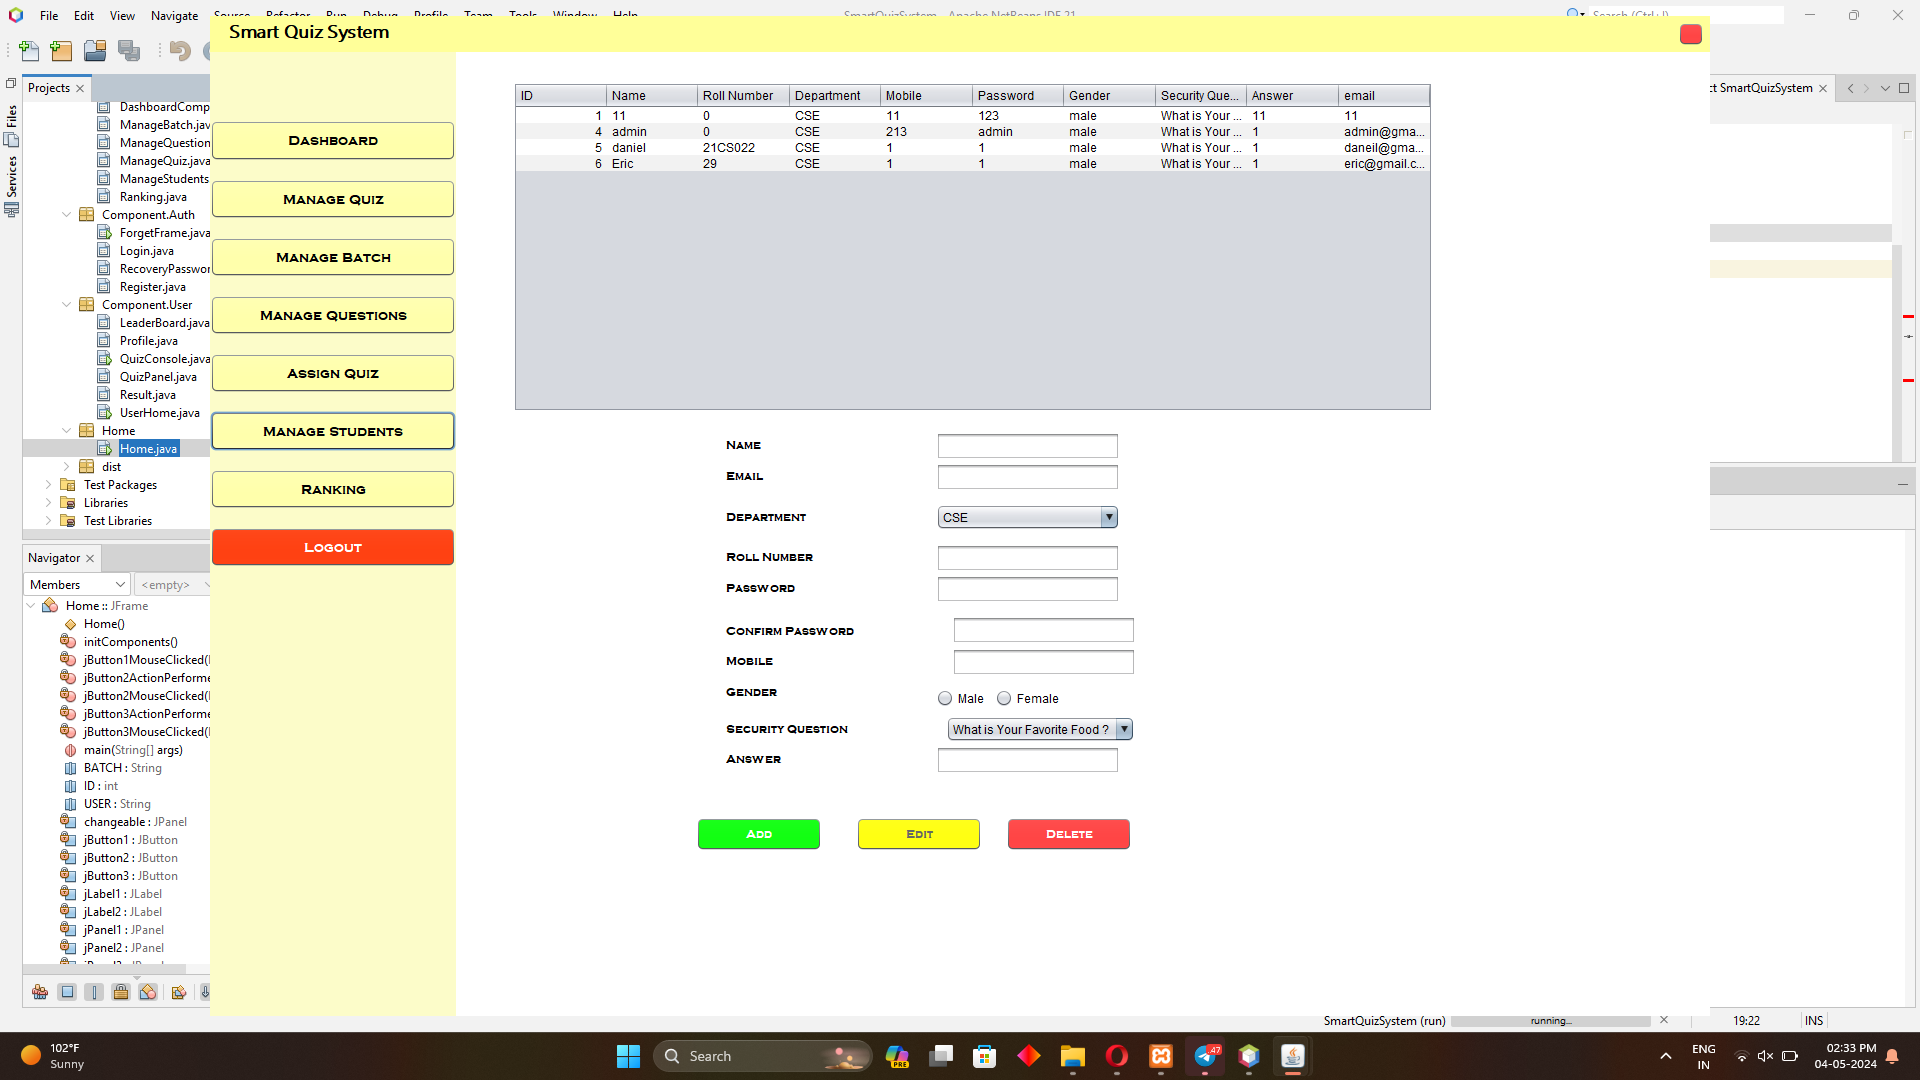Click into the Roll Number input field

pos(1027,558)
